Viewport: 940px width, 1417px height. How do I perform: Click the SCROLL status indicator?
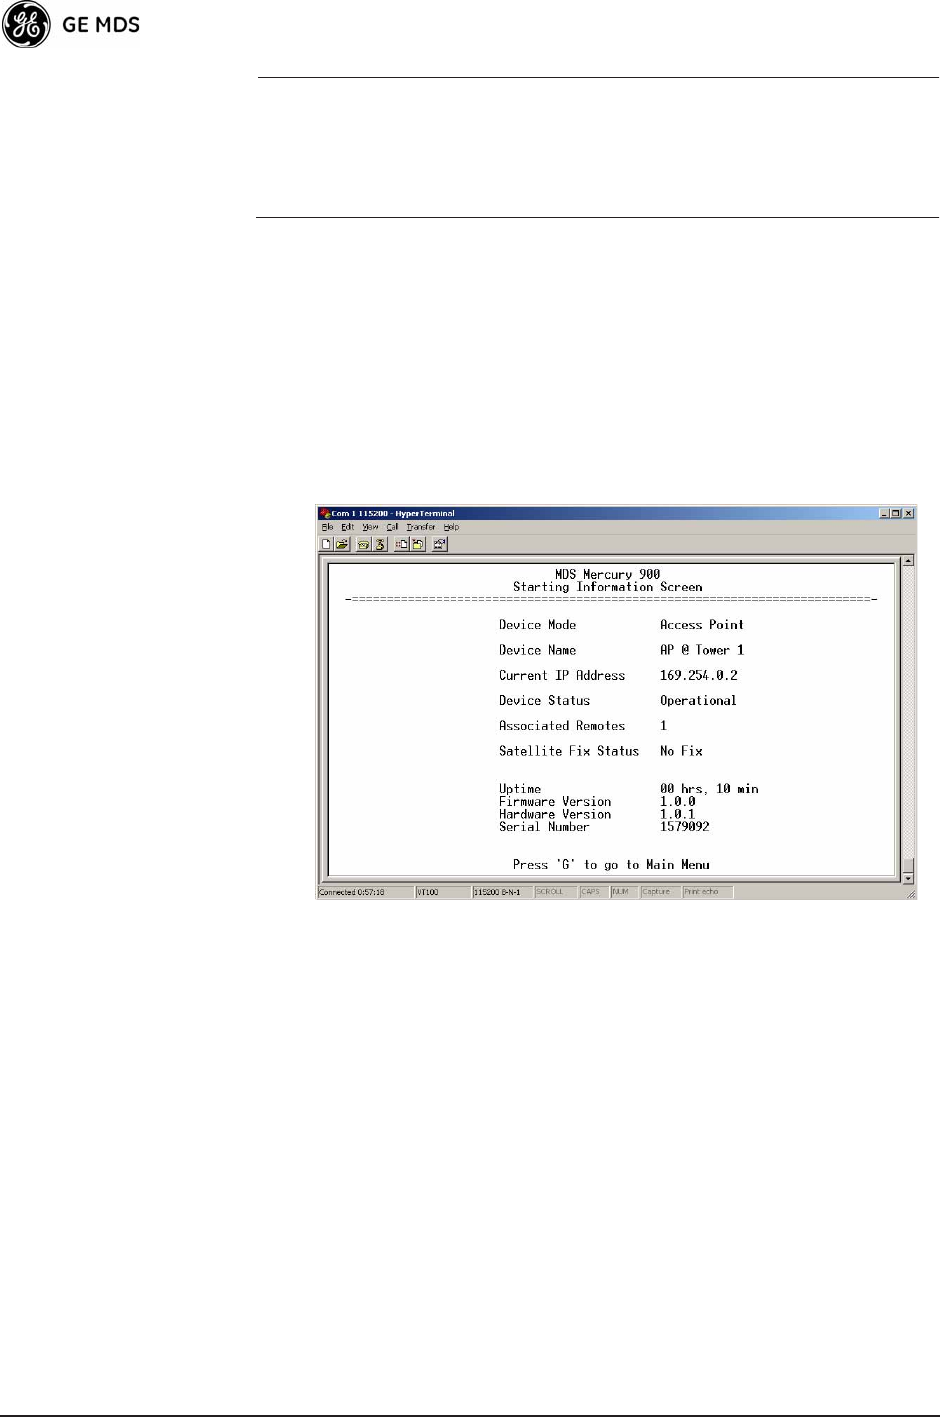pyautogui.click(x=555, y=892)
